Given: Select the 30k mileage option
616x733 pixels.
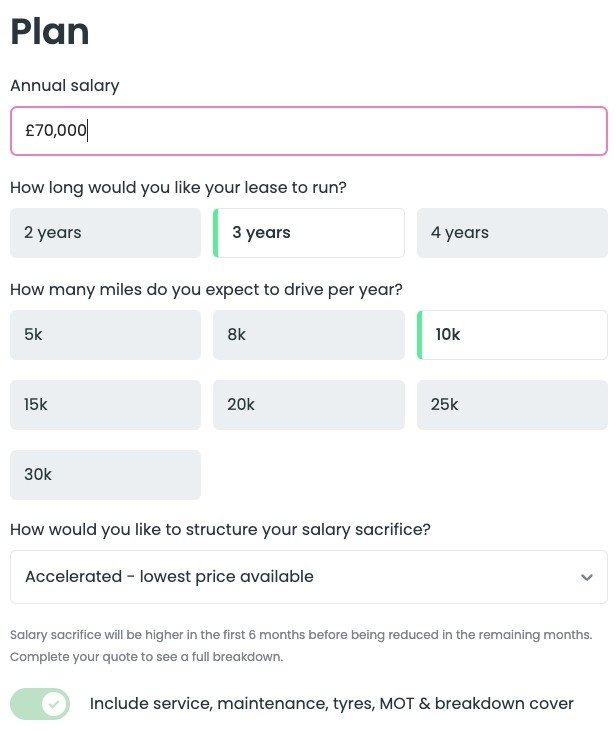Looking at the screenshot, I should click(x=105, y=475).
